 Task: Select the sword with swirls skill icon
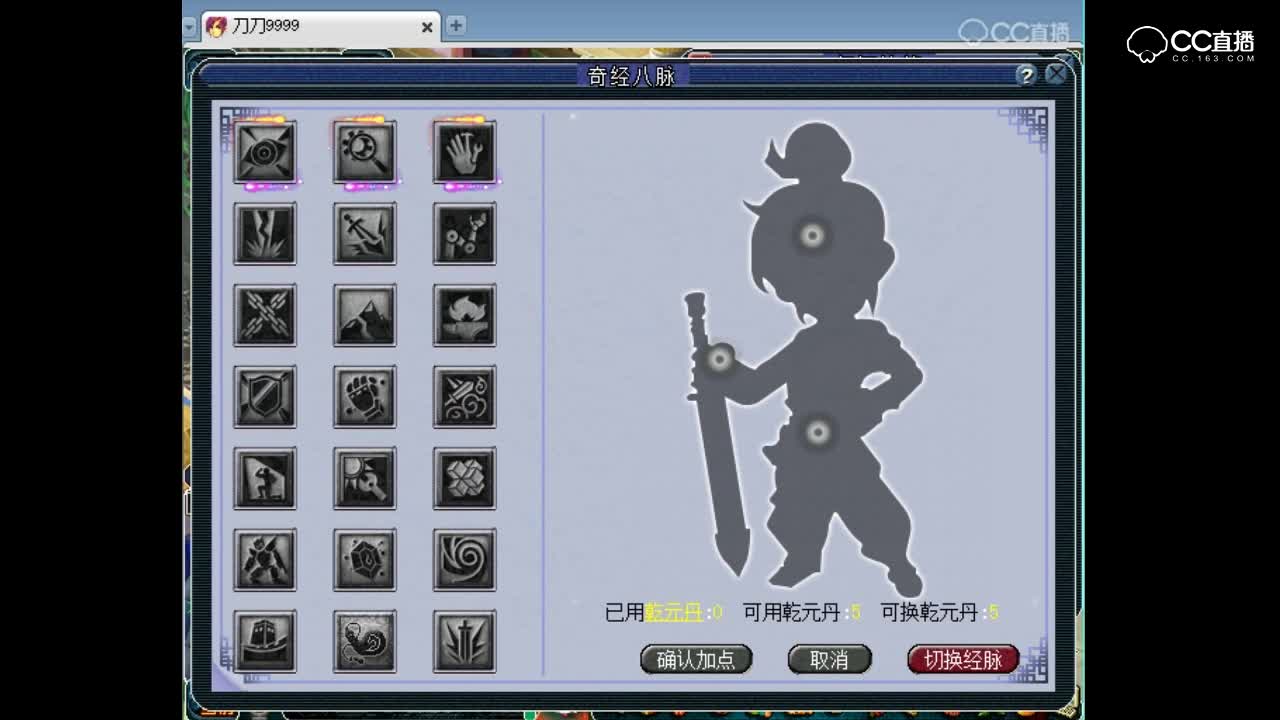[x=465, y=397]
